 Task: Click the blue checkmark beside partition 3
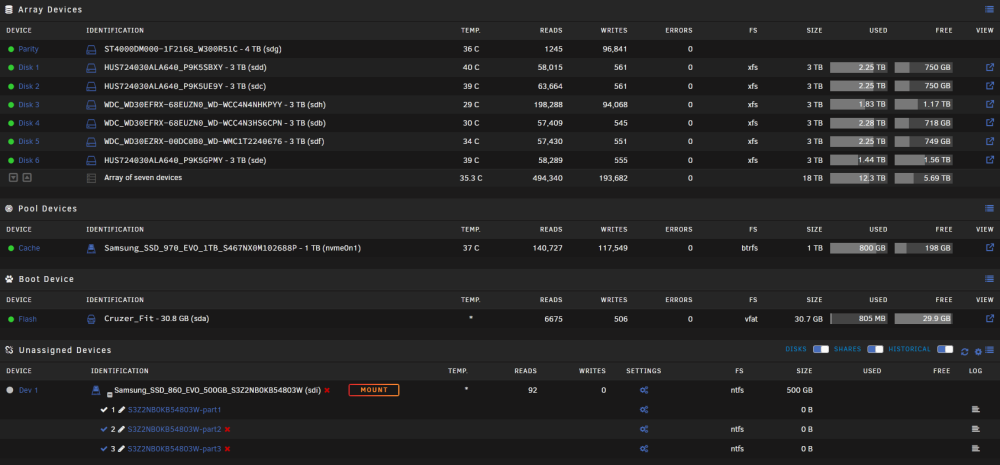tap(104, 449)
